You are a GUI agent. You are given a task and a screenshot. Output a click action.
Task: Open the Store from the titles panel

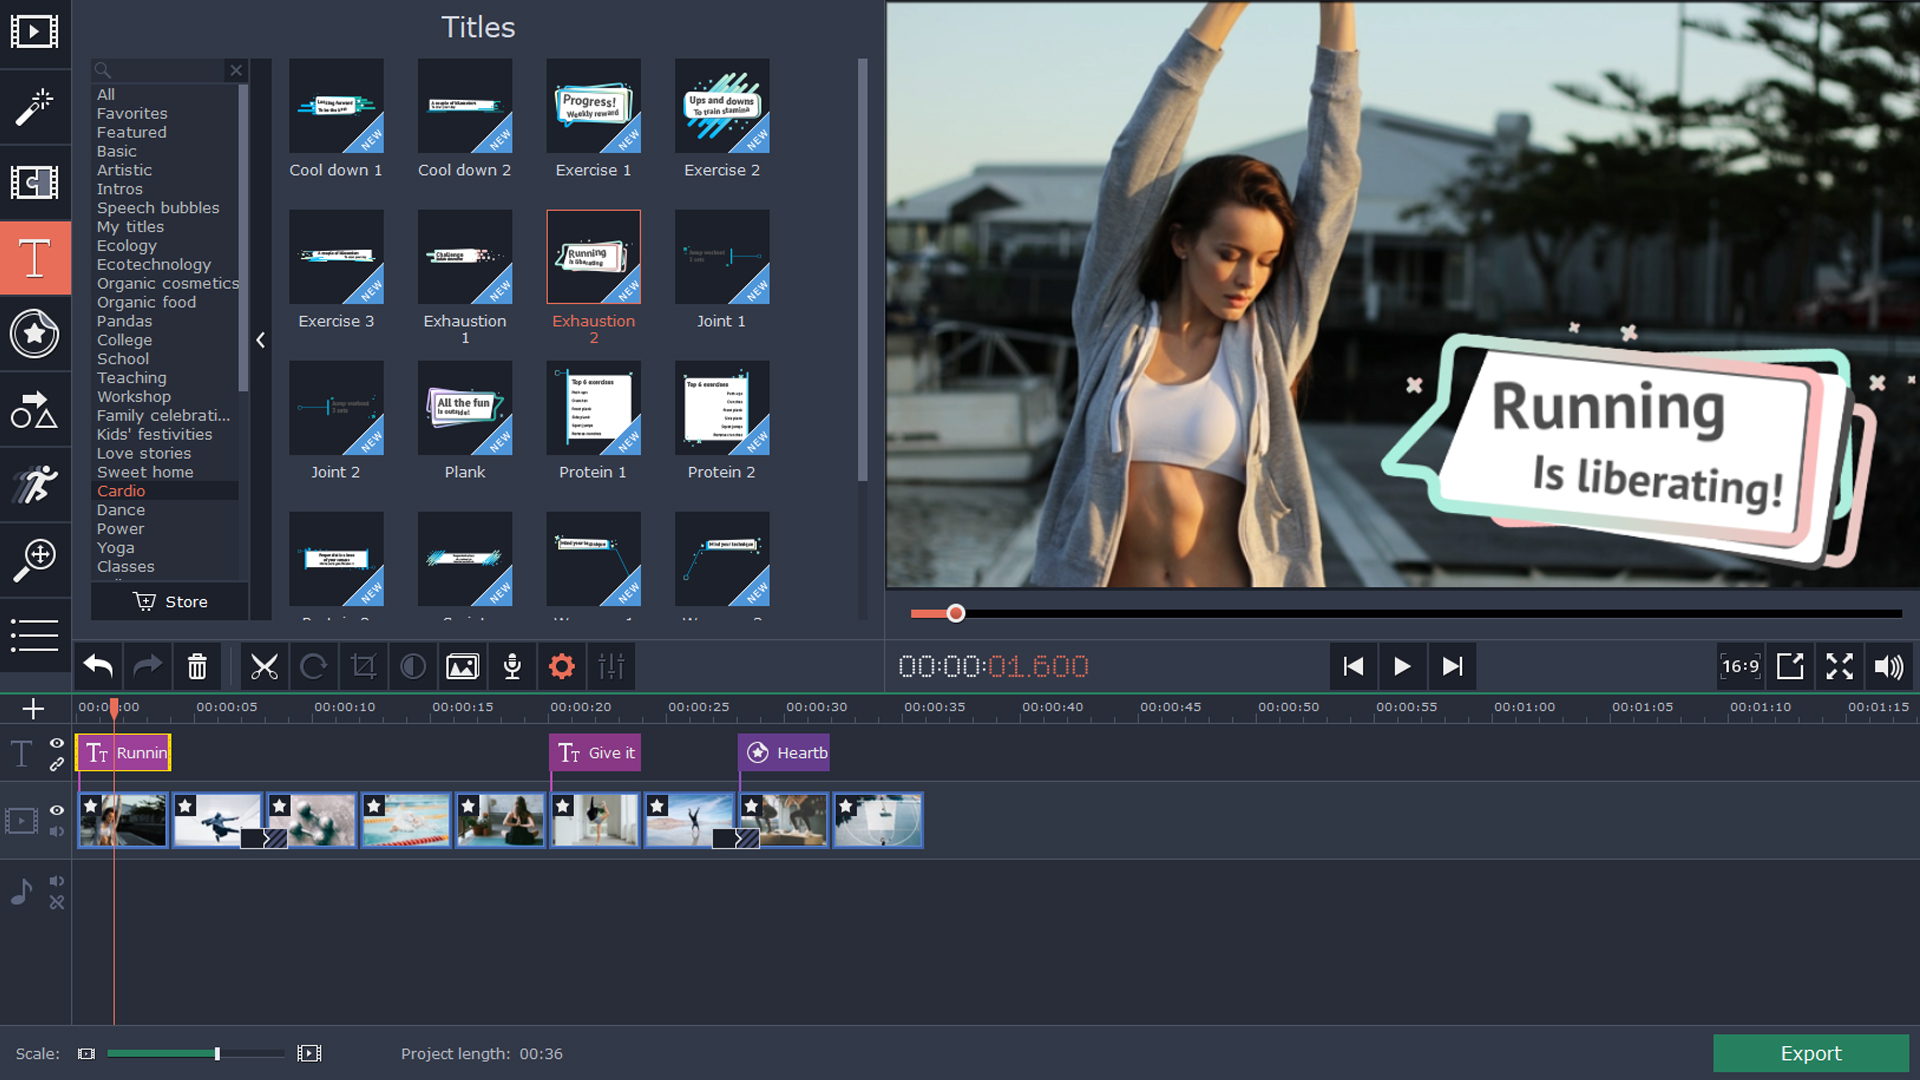click(169, 601)
